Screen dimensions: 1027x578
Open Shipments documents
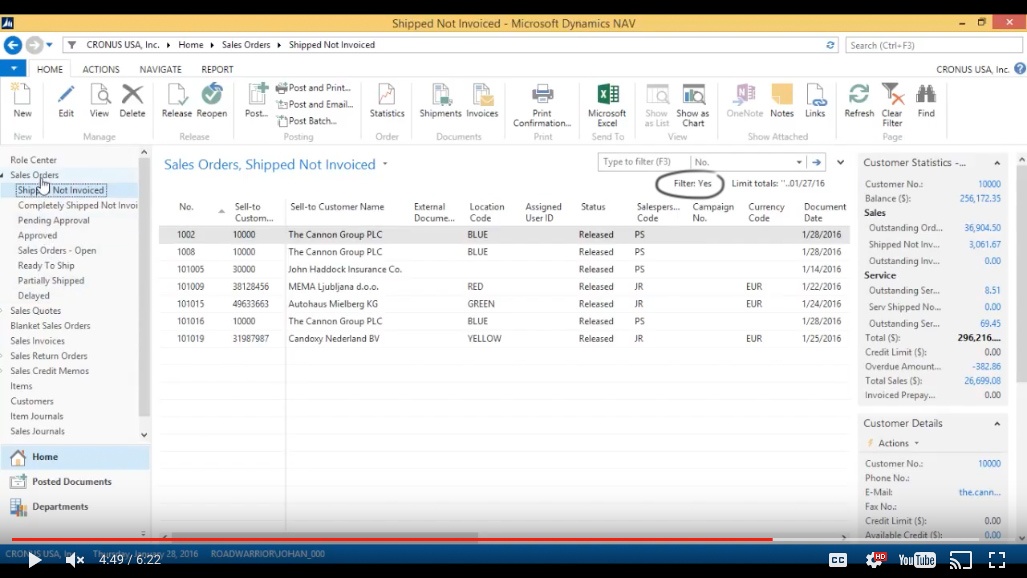(x=440, y=100)
